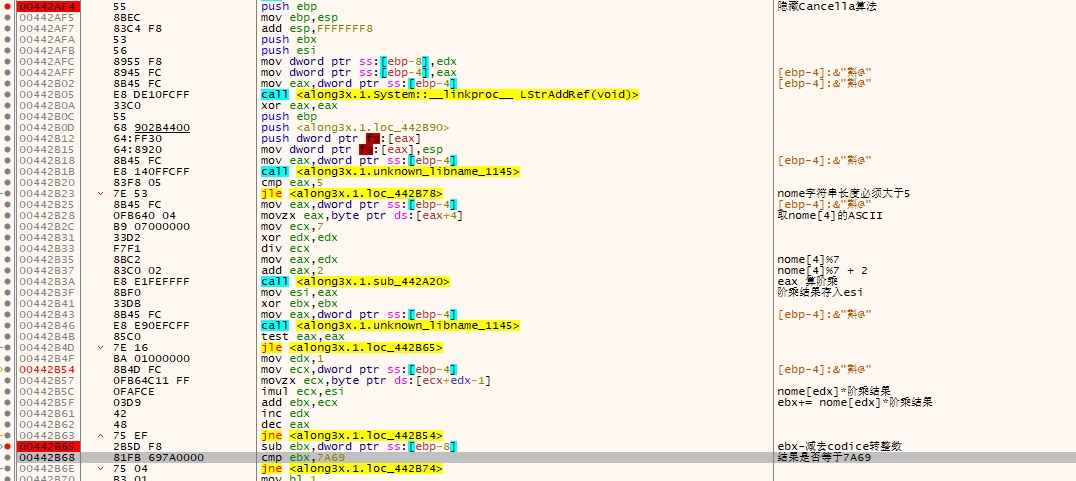The height and width of the screenshot is (481, 1076).
Task: Toggle breakpoint dot beside address 00442B4D
Action: tap(8, 347)
